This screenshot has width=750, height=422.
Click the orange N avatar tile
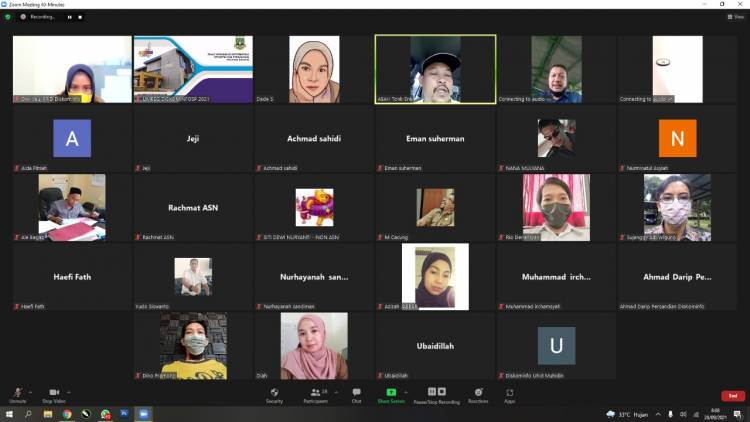[x=677, y=138]
